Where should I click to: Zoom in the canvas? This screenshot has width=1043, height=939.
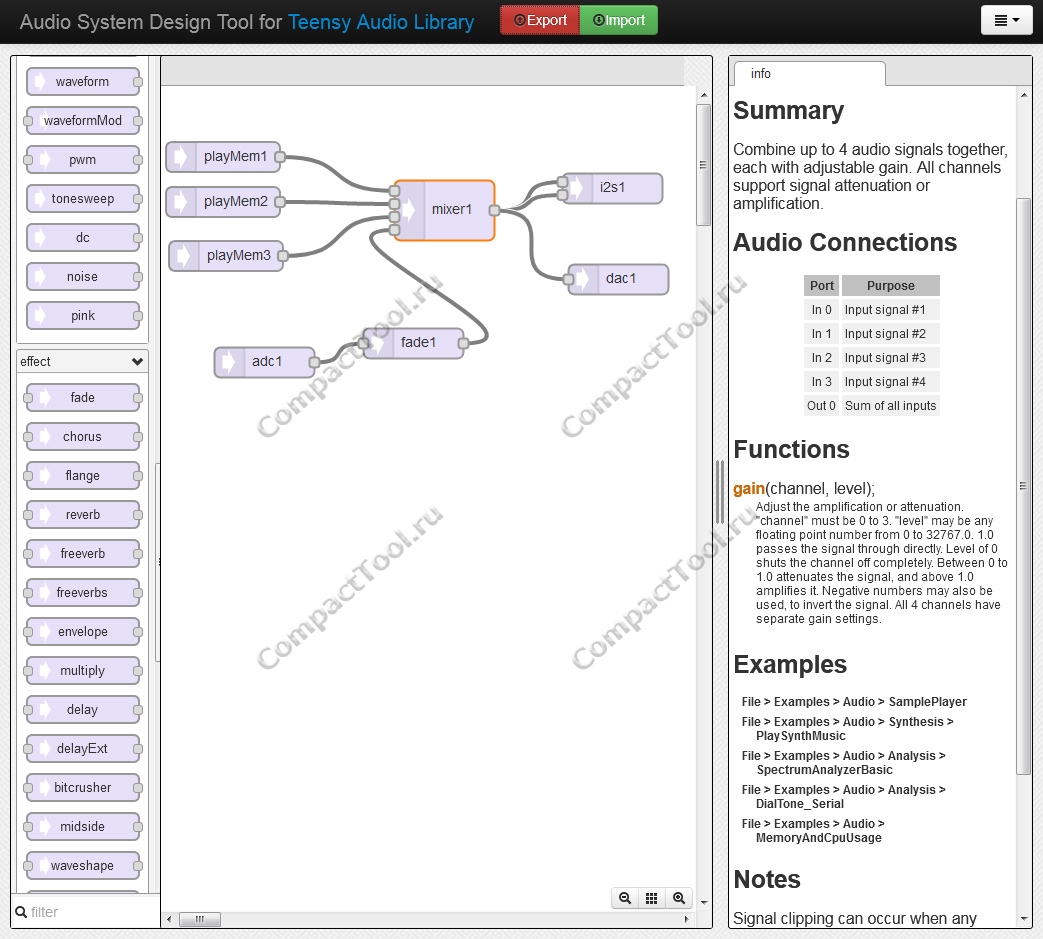coord(679,898)
